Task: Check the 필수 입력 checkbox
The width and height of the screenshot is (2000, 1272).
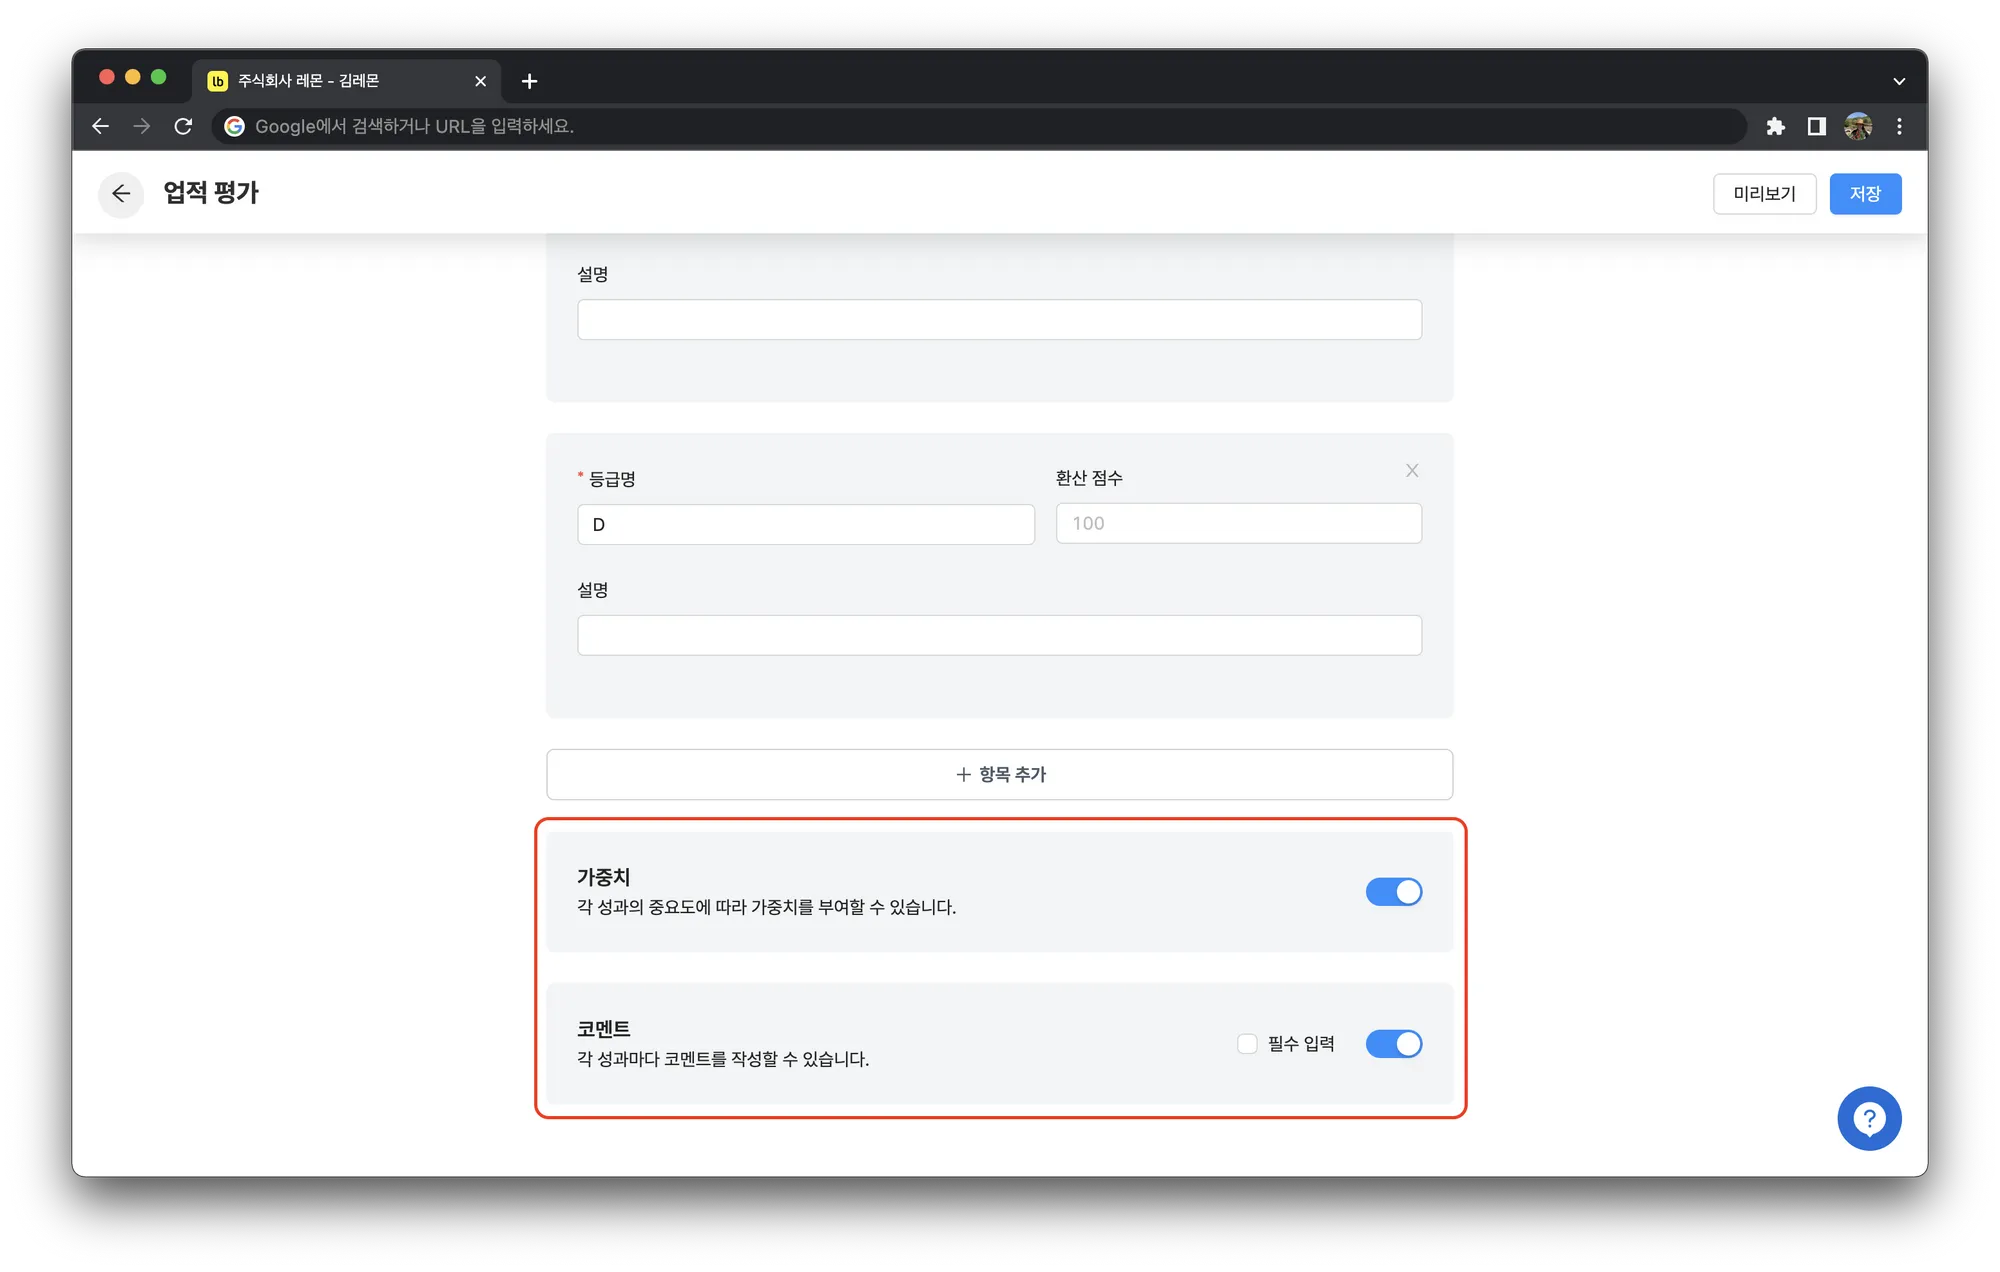Action: [x=1246, y=1043]
